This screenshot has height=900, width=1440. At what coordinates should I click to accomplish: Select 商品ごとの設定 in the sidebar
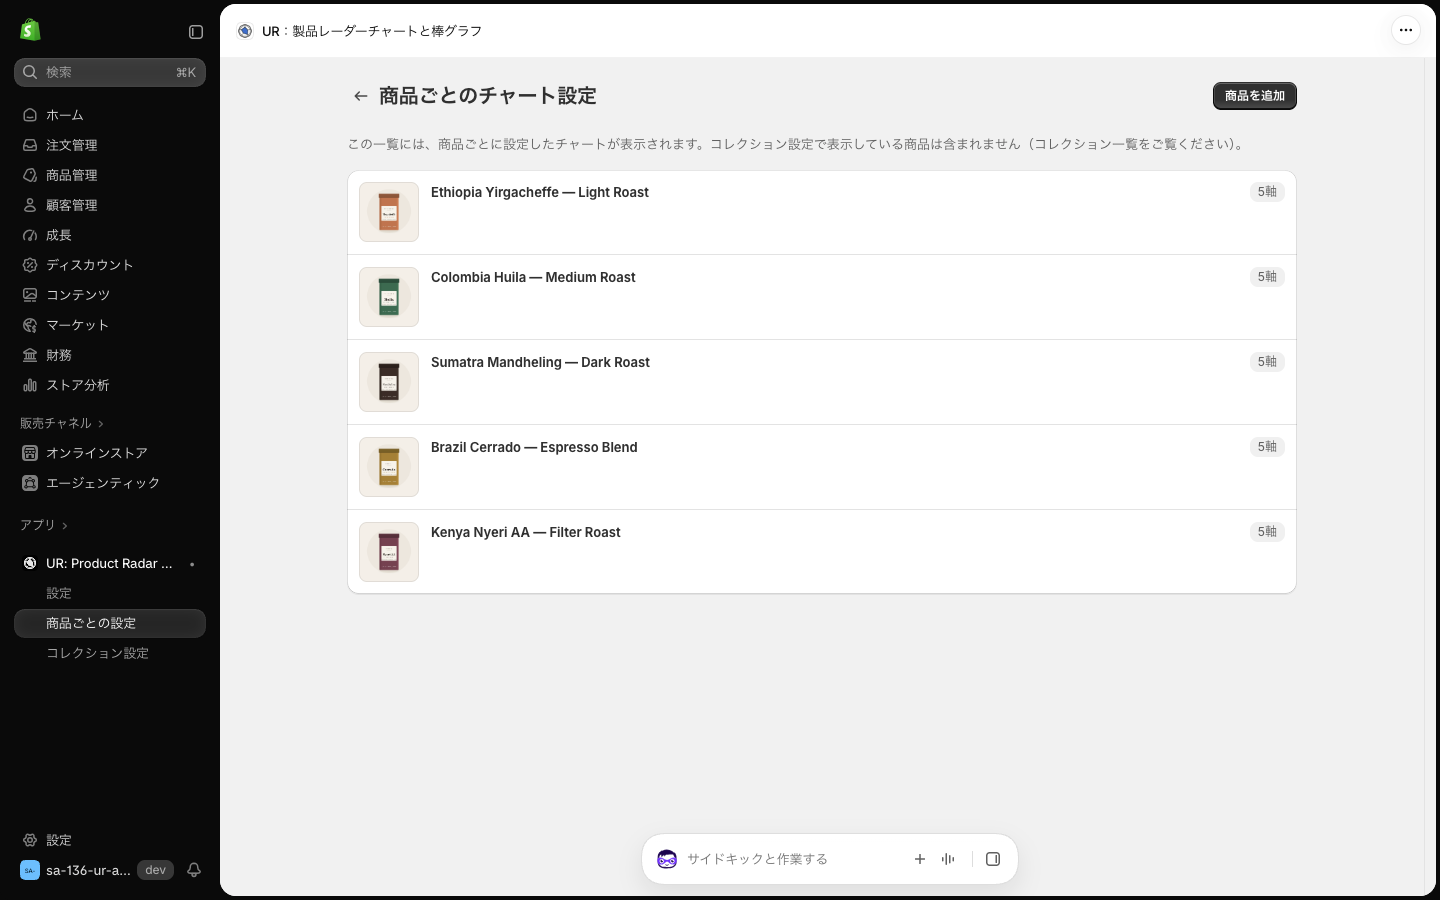(x=110, y=623)
